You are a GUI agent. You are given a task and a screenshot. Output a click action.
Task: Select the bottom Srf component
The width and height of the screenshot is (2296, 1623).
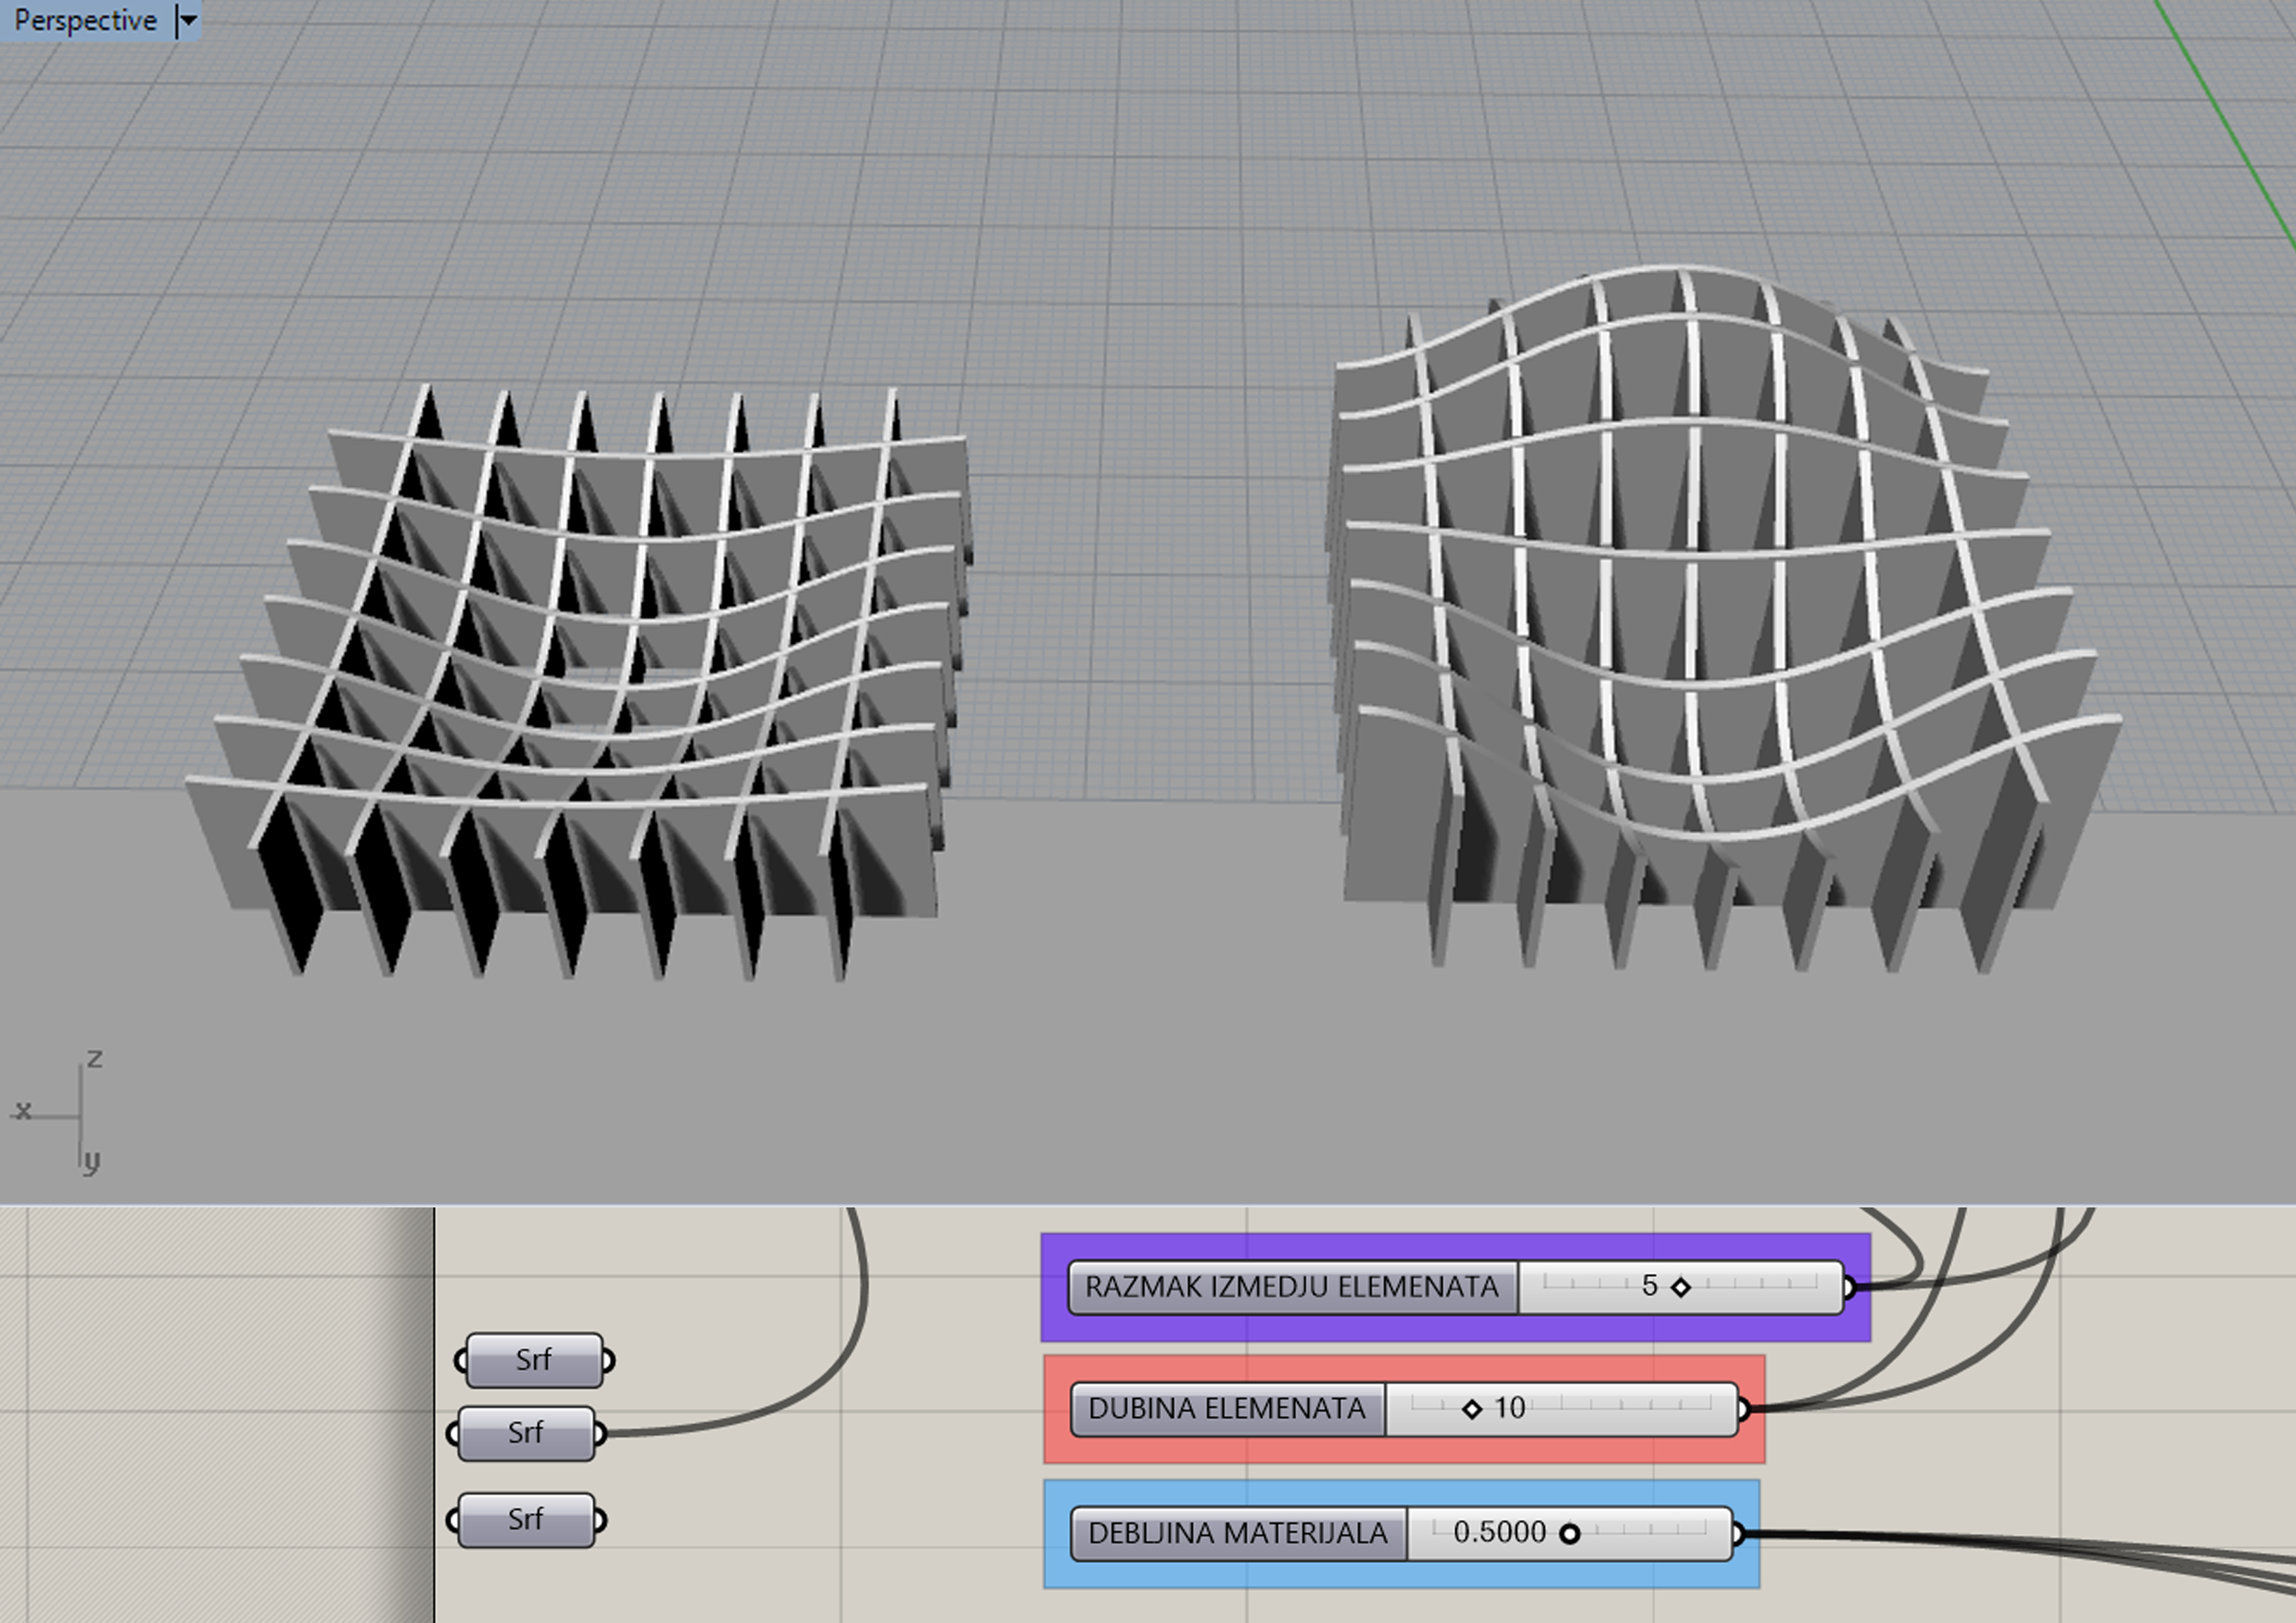point(525,1520)
